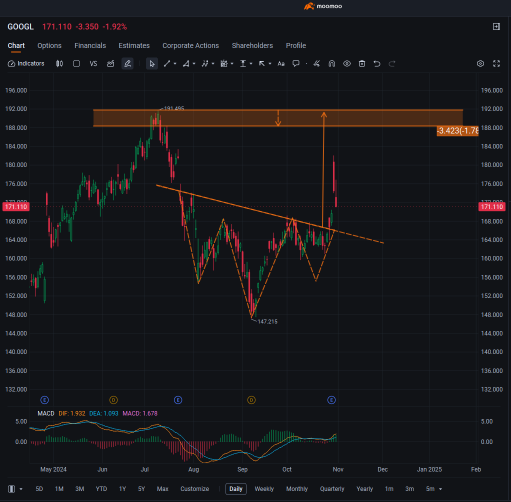Click the dividend D marker near Sep

[251, 400]
